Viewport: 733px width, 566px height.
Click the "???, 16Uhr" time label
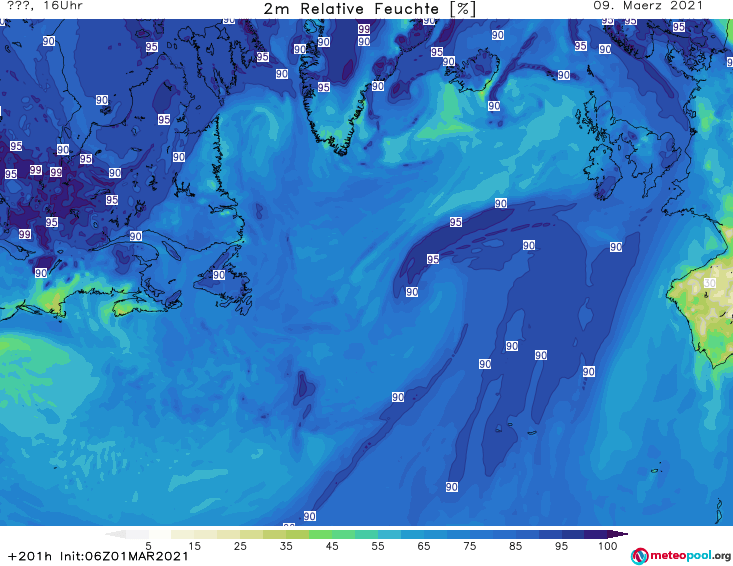point(45,6)
